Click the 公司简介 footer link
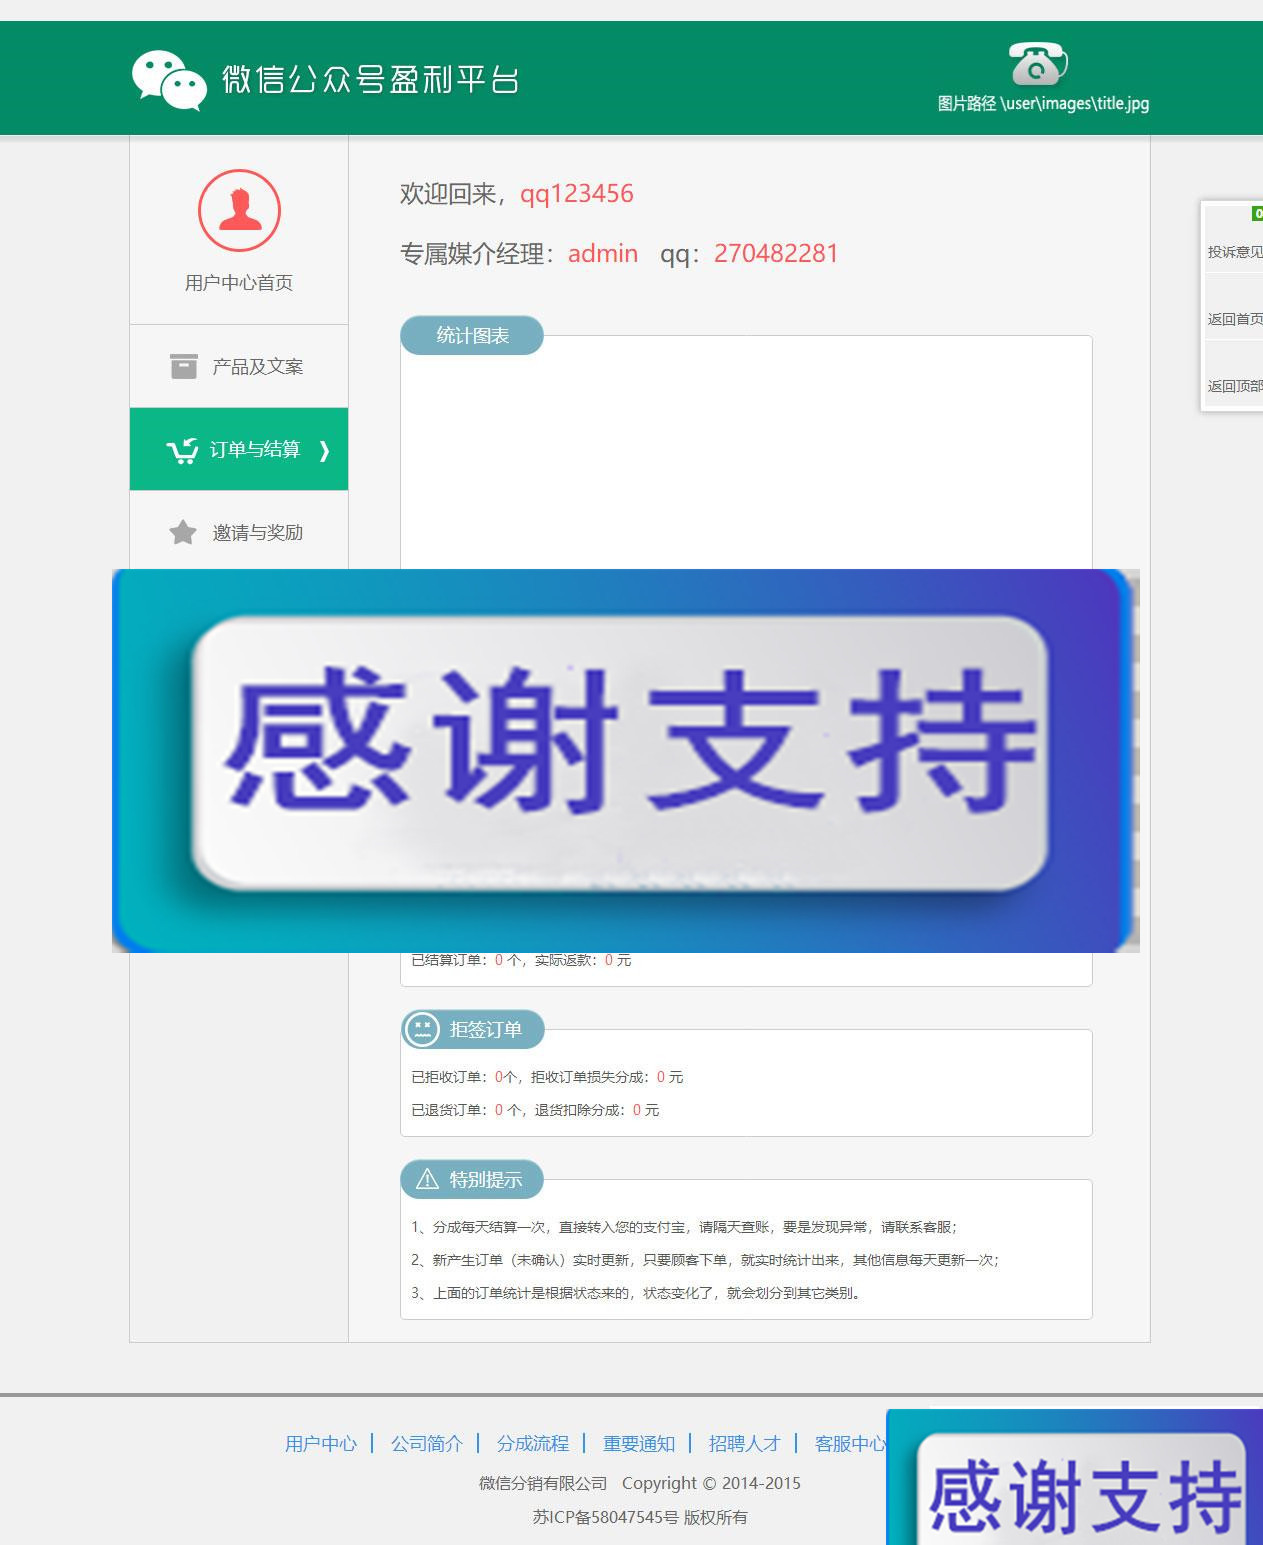 pyautogui.click(x=427, y=1444)
